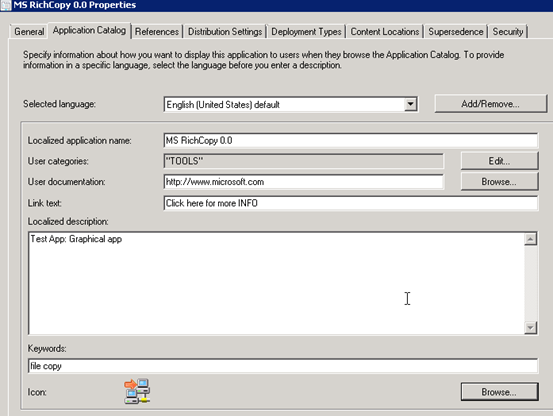Click the Link text label
Viewport: 553px width, 416px height.
click(x=44, y=203)
